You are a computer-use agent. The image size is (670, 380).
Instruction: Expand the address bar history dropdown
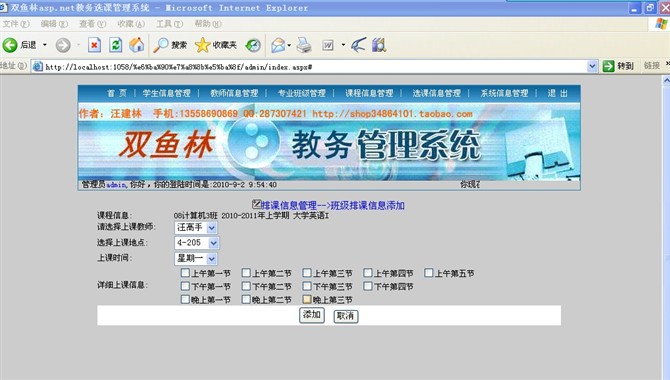click(x=592, y=66)
